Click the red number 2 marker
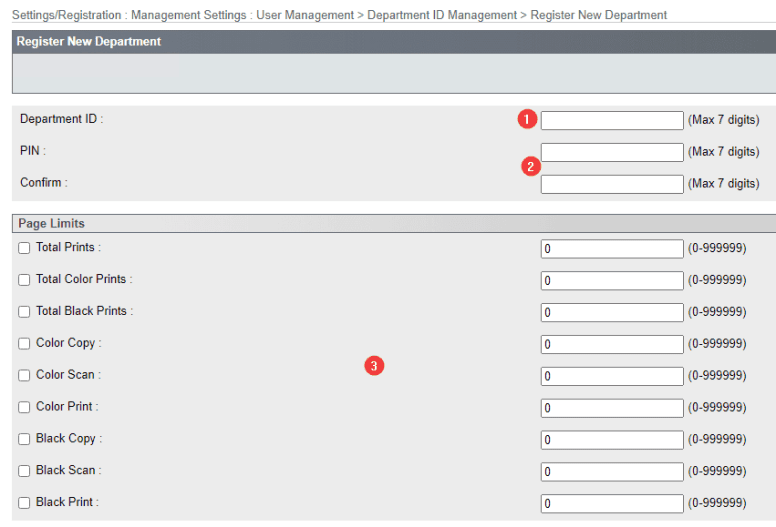776x527 pixels. 532,166
